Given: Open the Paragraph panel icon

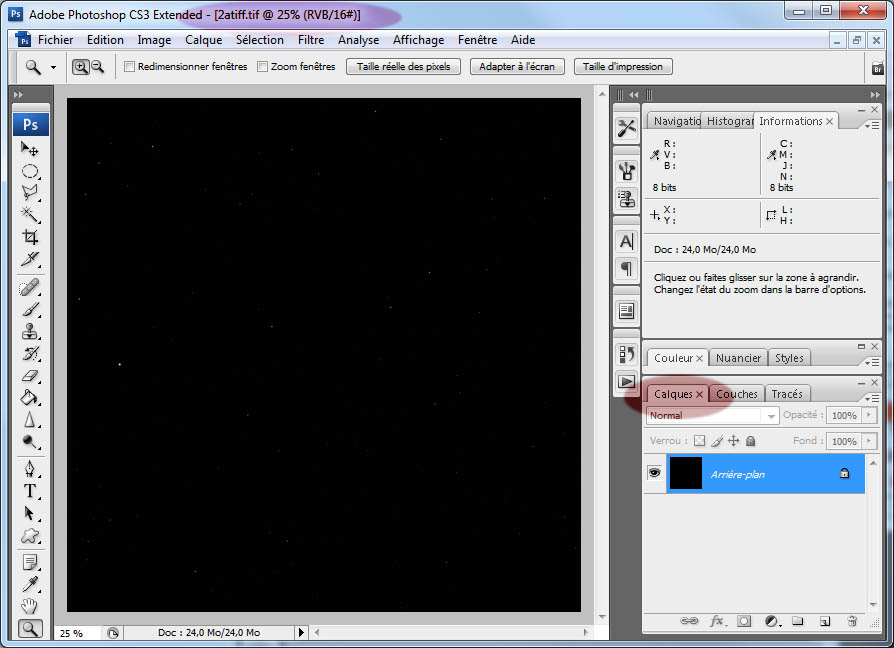Looking at the screenshot, I should 626,268.
